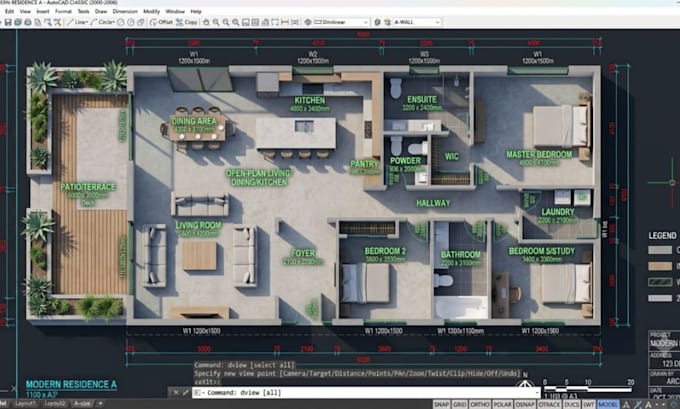Toggle OSNAP in status bar
The image size is (680, 409).
(x=525, y=404)
